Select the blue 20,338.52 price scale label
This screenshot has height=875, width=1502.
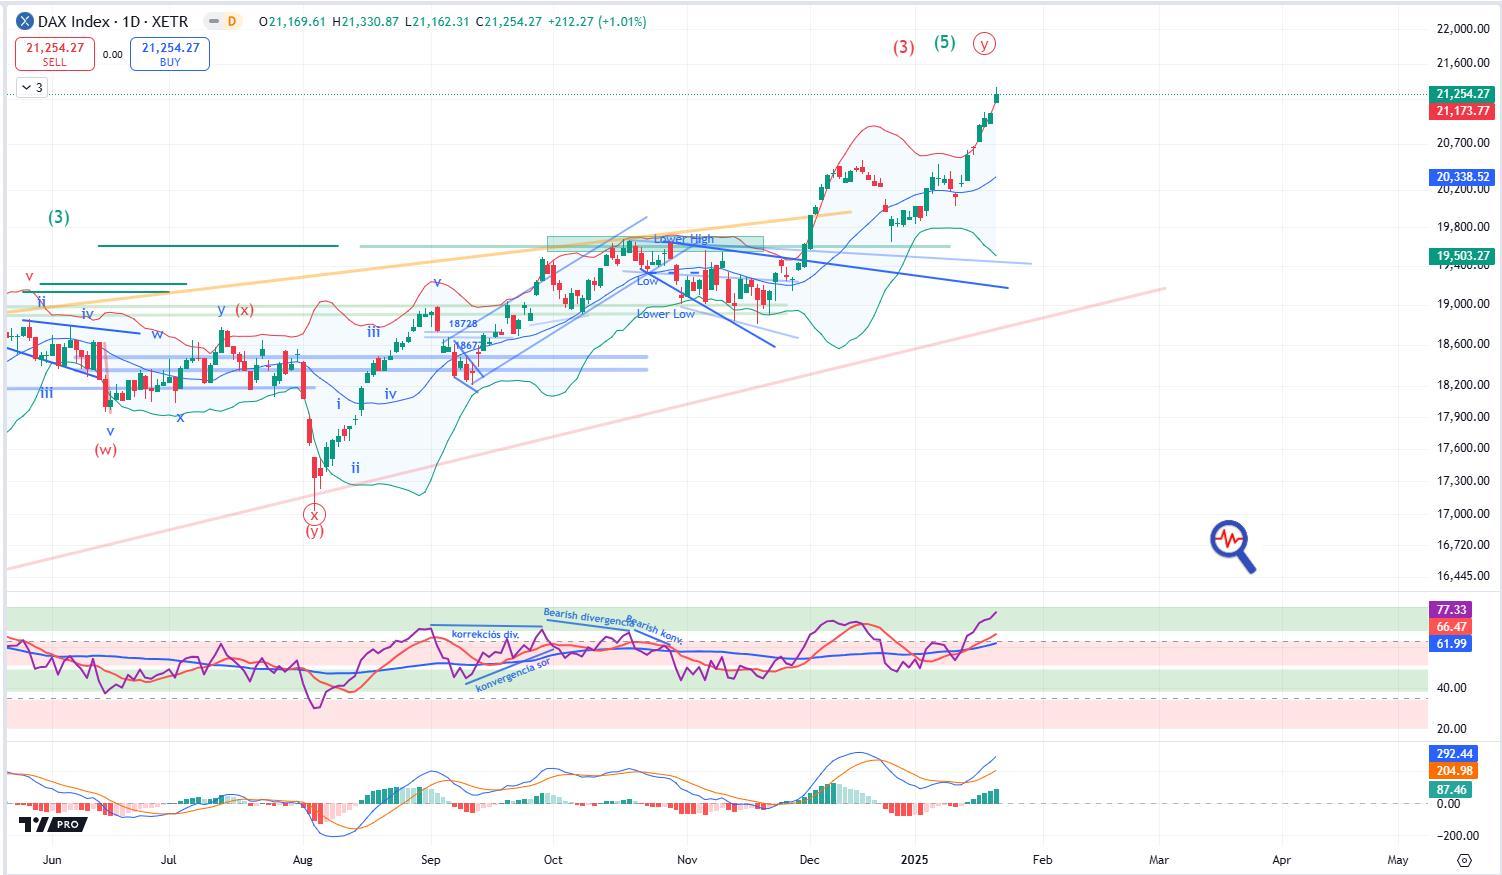1463,177
